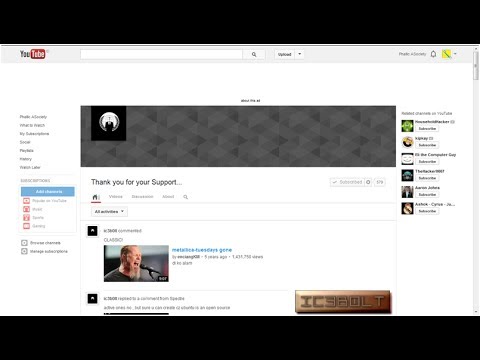Screen dimensions: 480x360
Task: Open TheHacker0007 channel avatar
Action: 407,175
